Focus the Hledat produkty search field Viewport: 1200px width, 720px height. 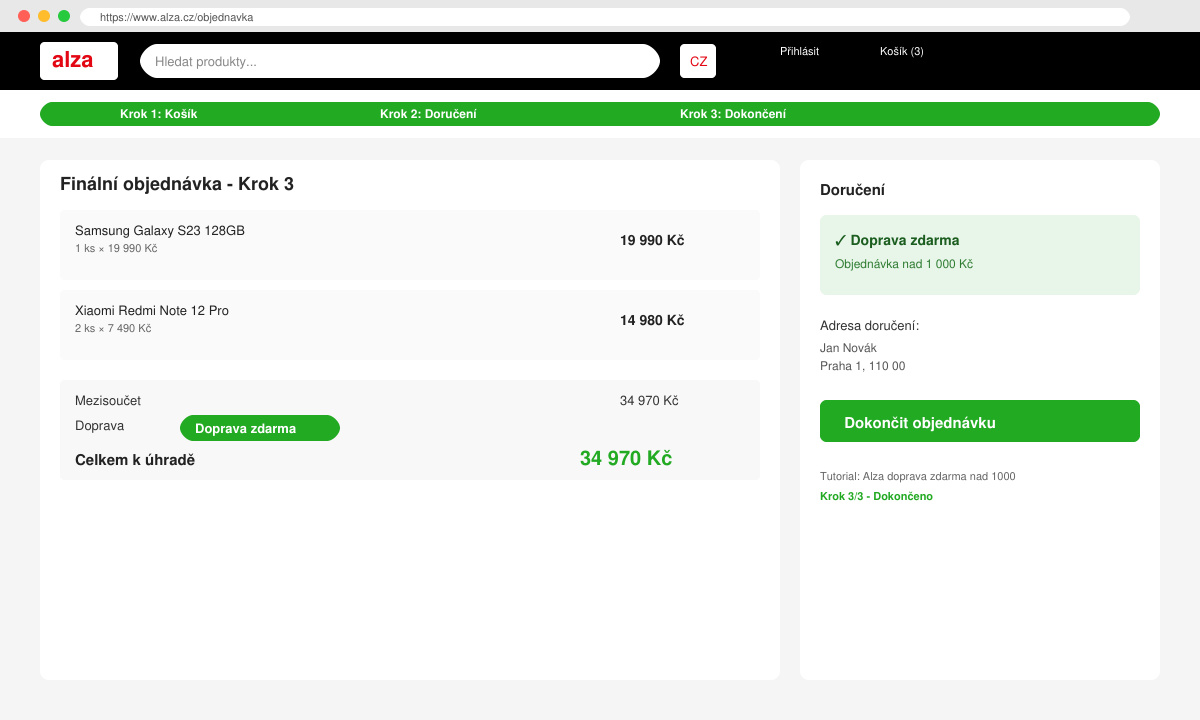(400, 61)
